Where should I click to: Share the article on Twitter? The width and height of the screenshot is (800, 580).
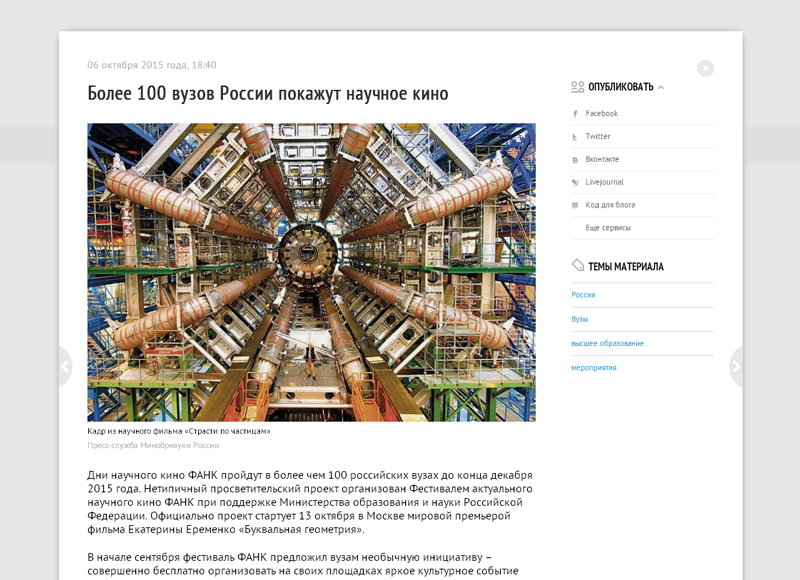(597, 136)
